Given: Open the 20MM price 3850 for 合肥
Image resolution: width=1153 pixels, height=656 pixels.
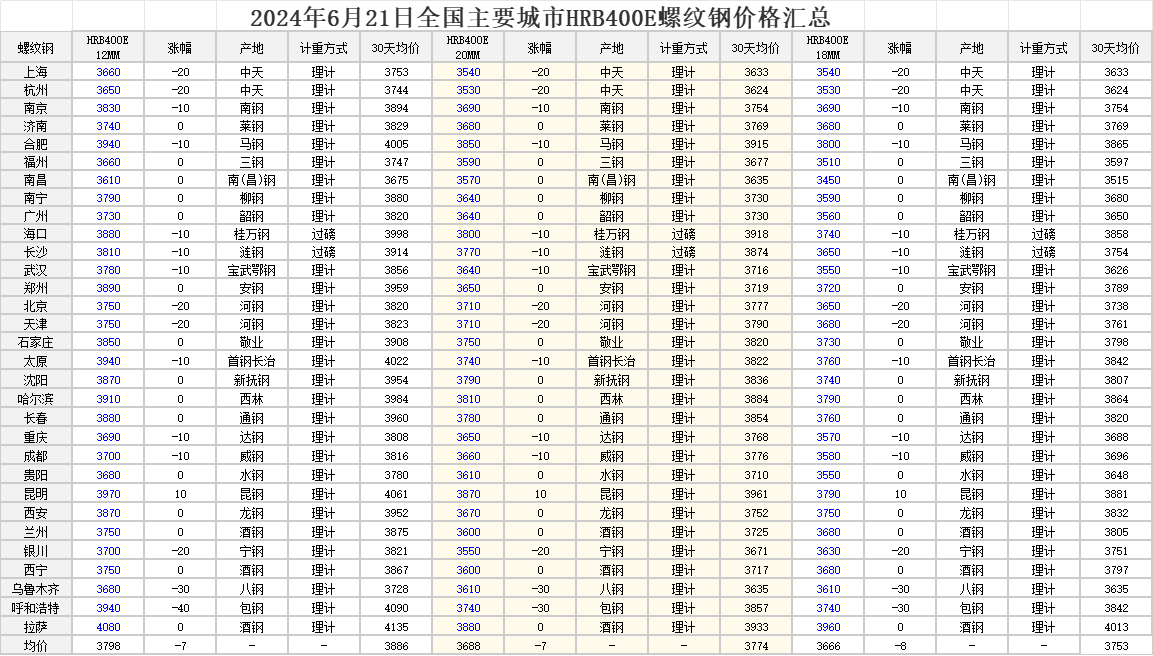Looking at the screenshot, I should tap(468, 144).
